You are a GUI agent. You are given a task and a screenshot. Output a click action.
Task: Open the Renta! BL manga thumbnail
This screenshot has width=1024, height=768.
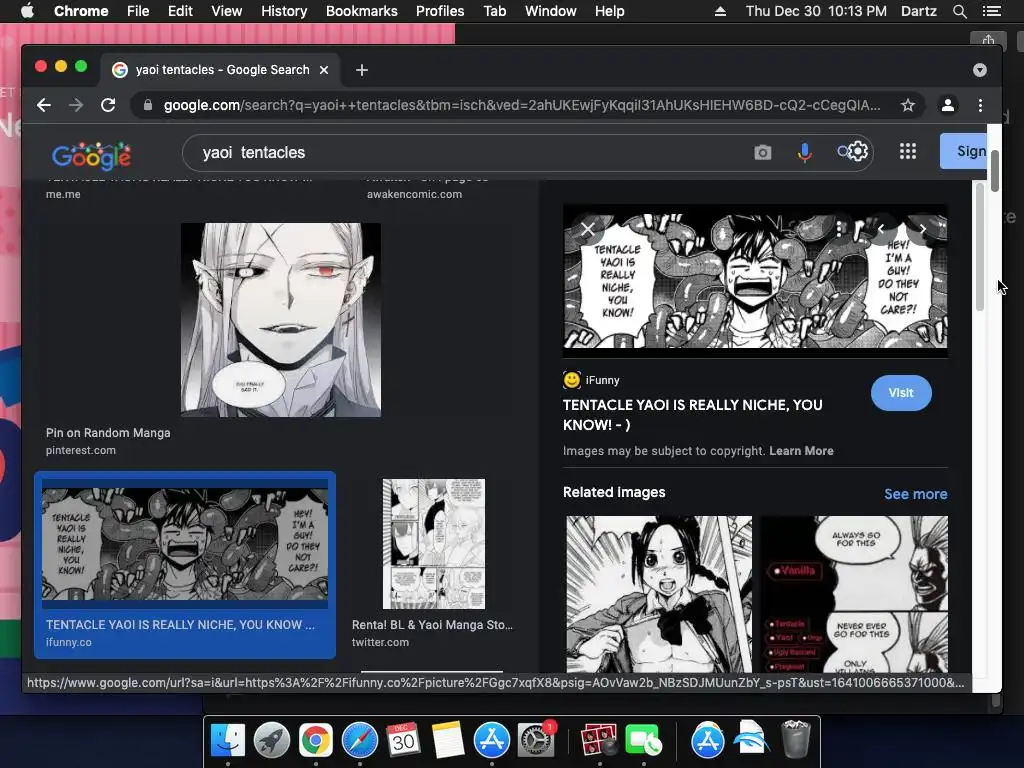tap(434, 544)
